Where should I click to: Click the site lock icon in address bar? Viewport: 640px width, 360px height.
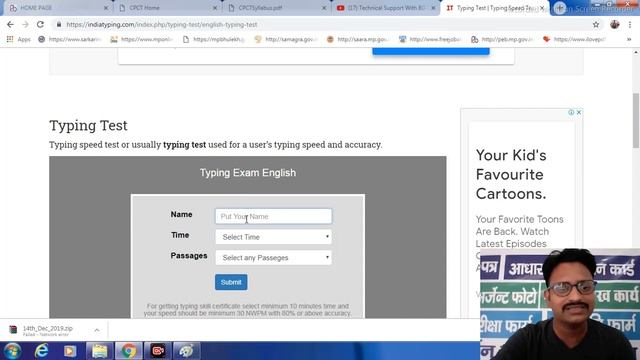click(x=59, y=24)
